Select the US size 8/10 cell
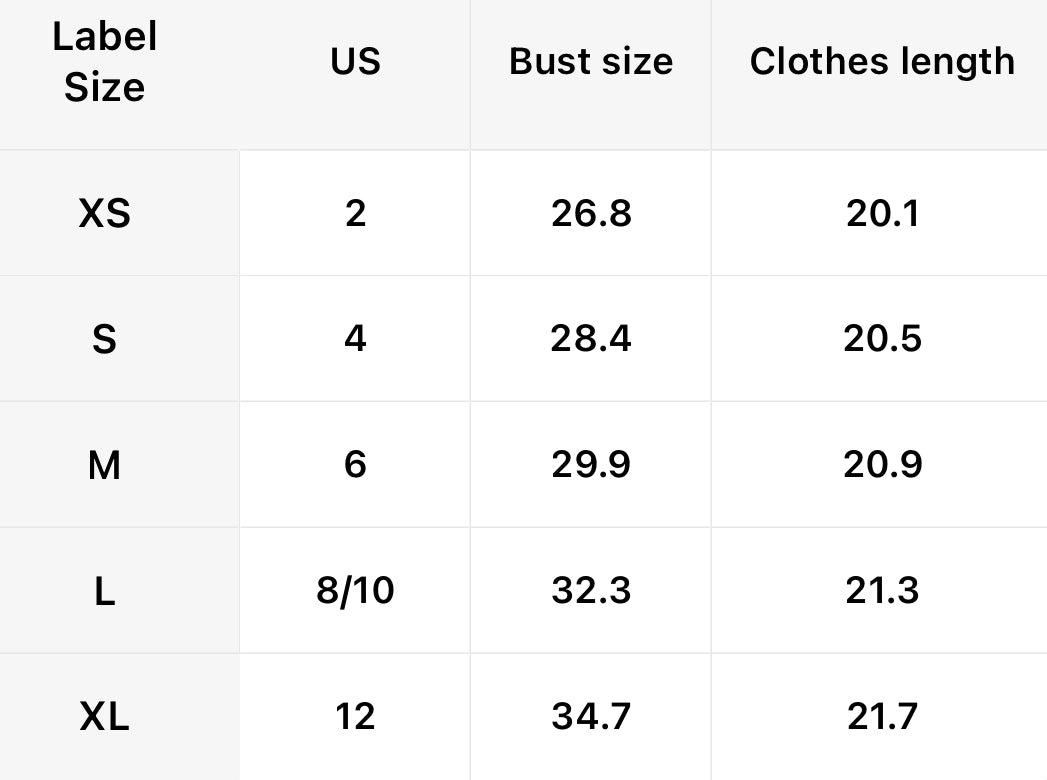Screen dimensions: 1047x780 pos(355,591)
